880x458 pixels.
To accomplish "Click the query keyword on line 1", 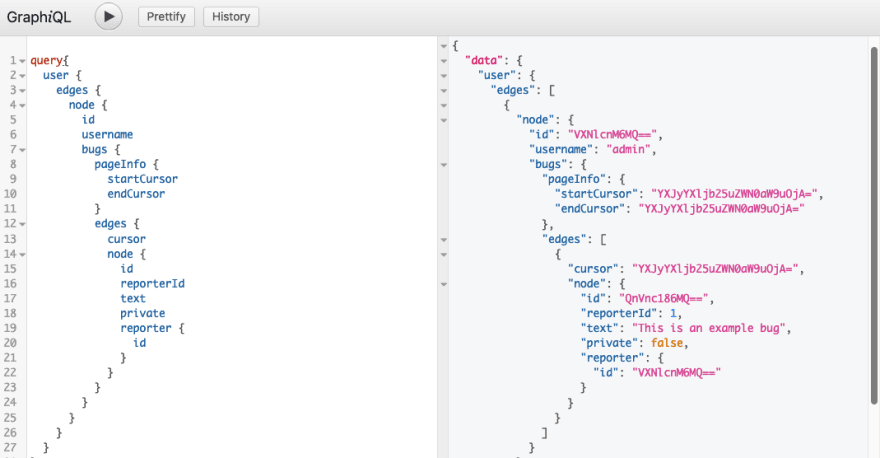I will pos(47,60).
